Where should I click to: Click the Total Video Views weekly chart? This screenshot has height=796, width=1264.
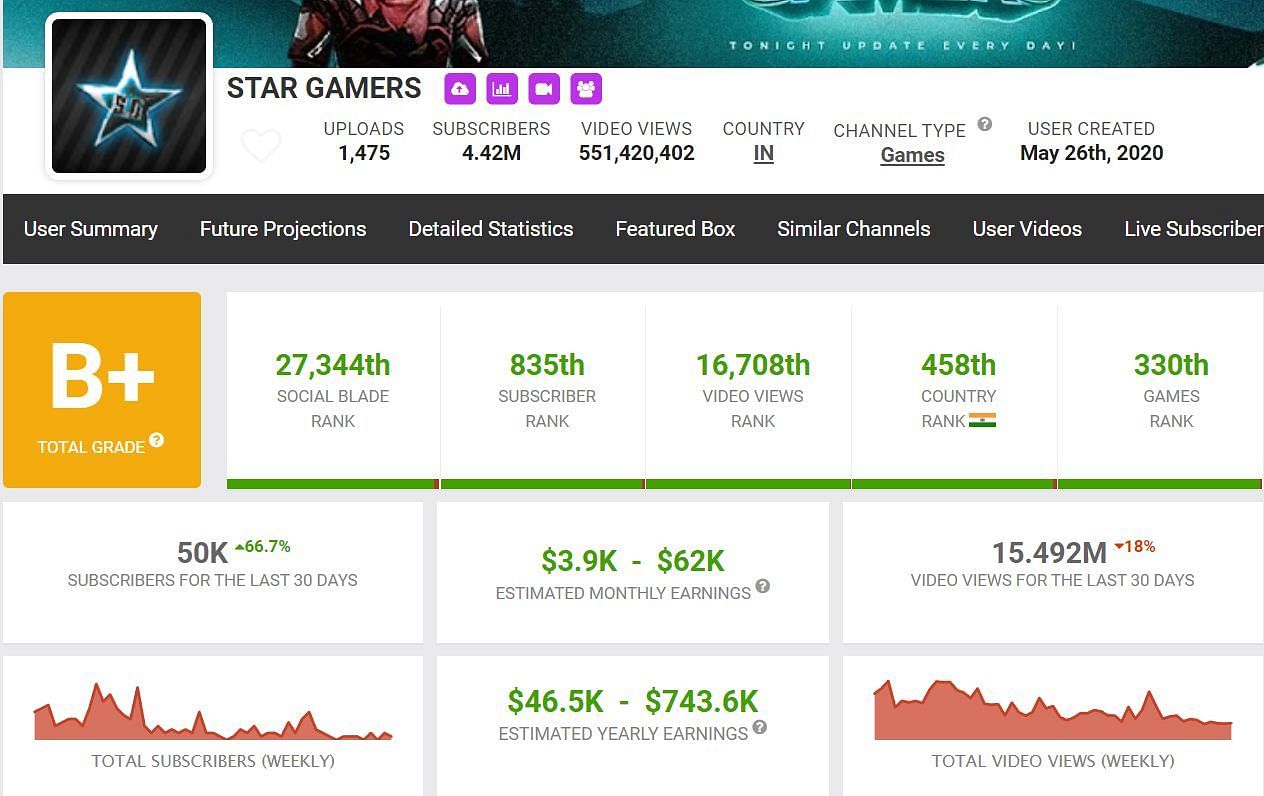click(1053, 710)
